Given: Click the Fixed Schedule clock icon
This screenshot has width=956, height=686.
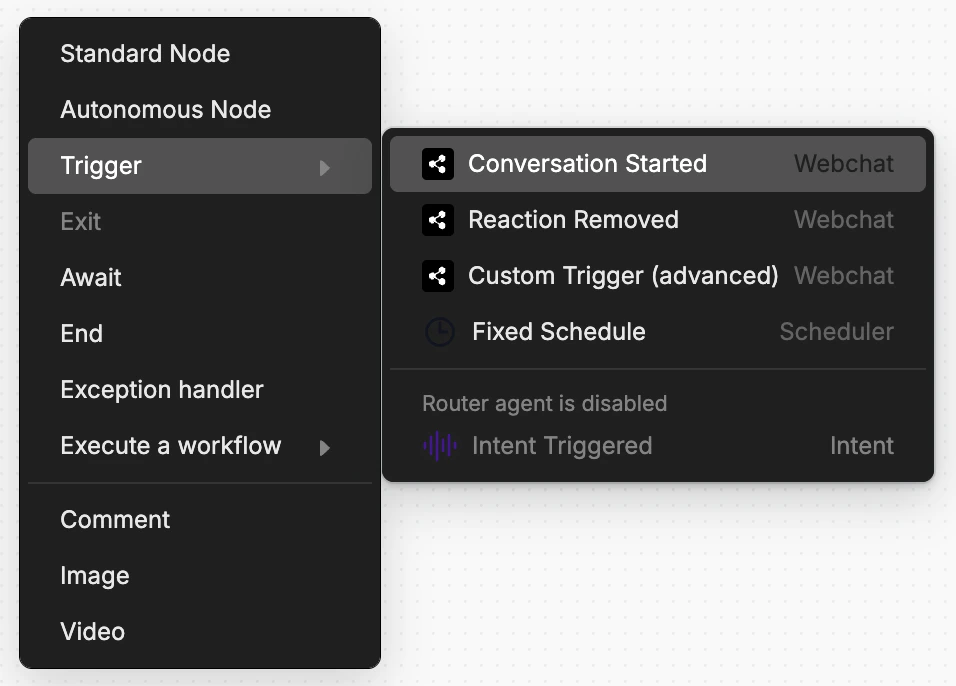Looking at the screenshot, I should 439,332.
